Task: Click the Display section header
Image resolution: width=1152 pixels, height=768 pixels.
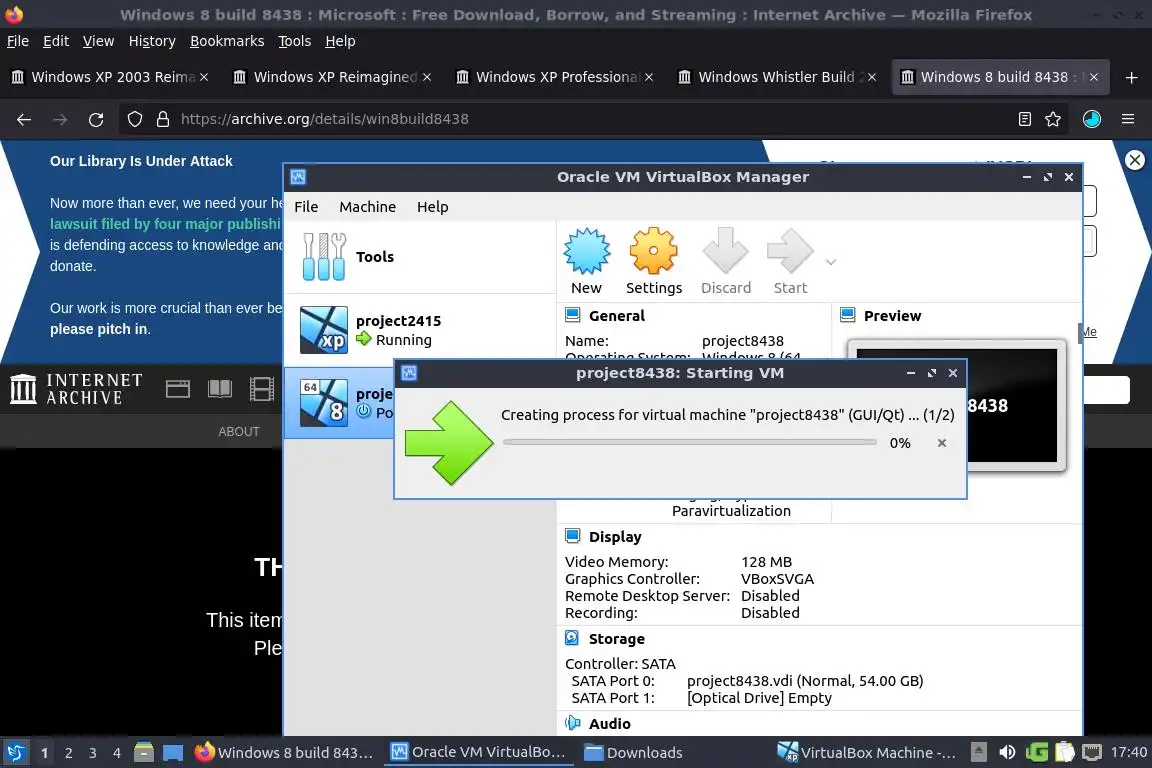Action: click(615, 537)
